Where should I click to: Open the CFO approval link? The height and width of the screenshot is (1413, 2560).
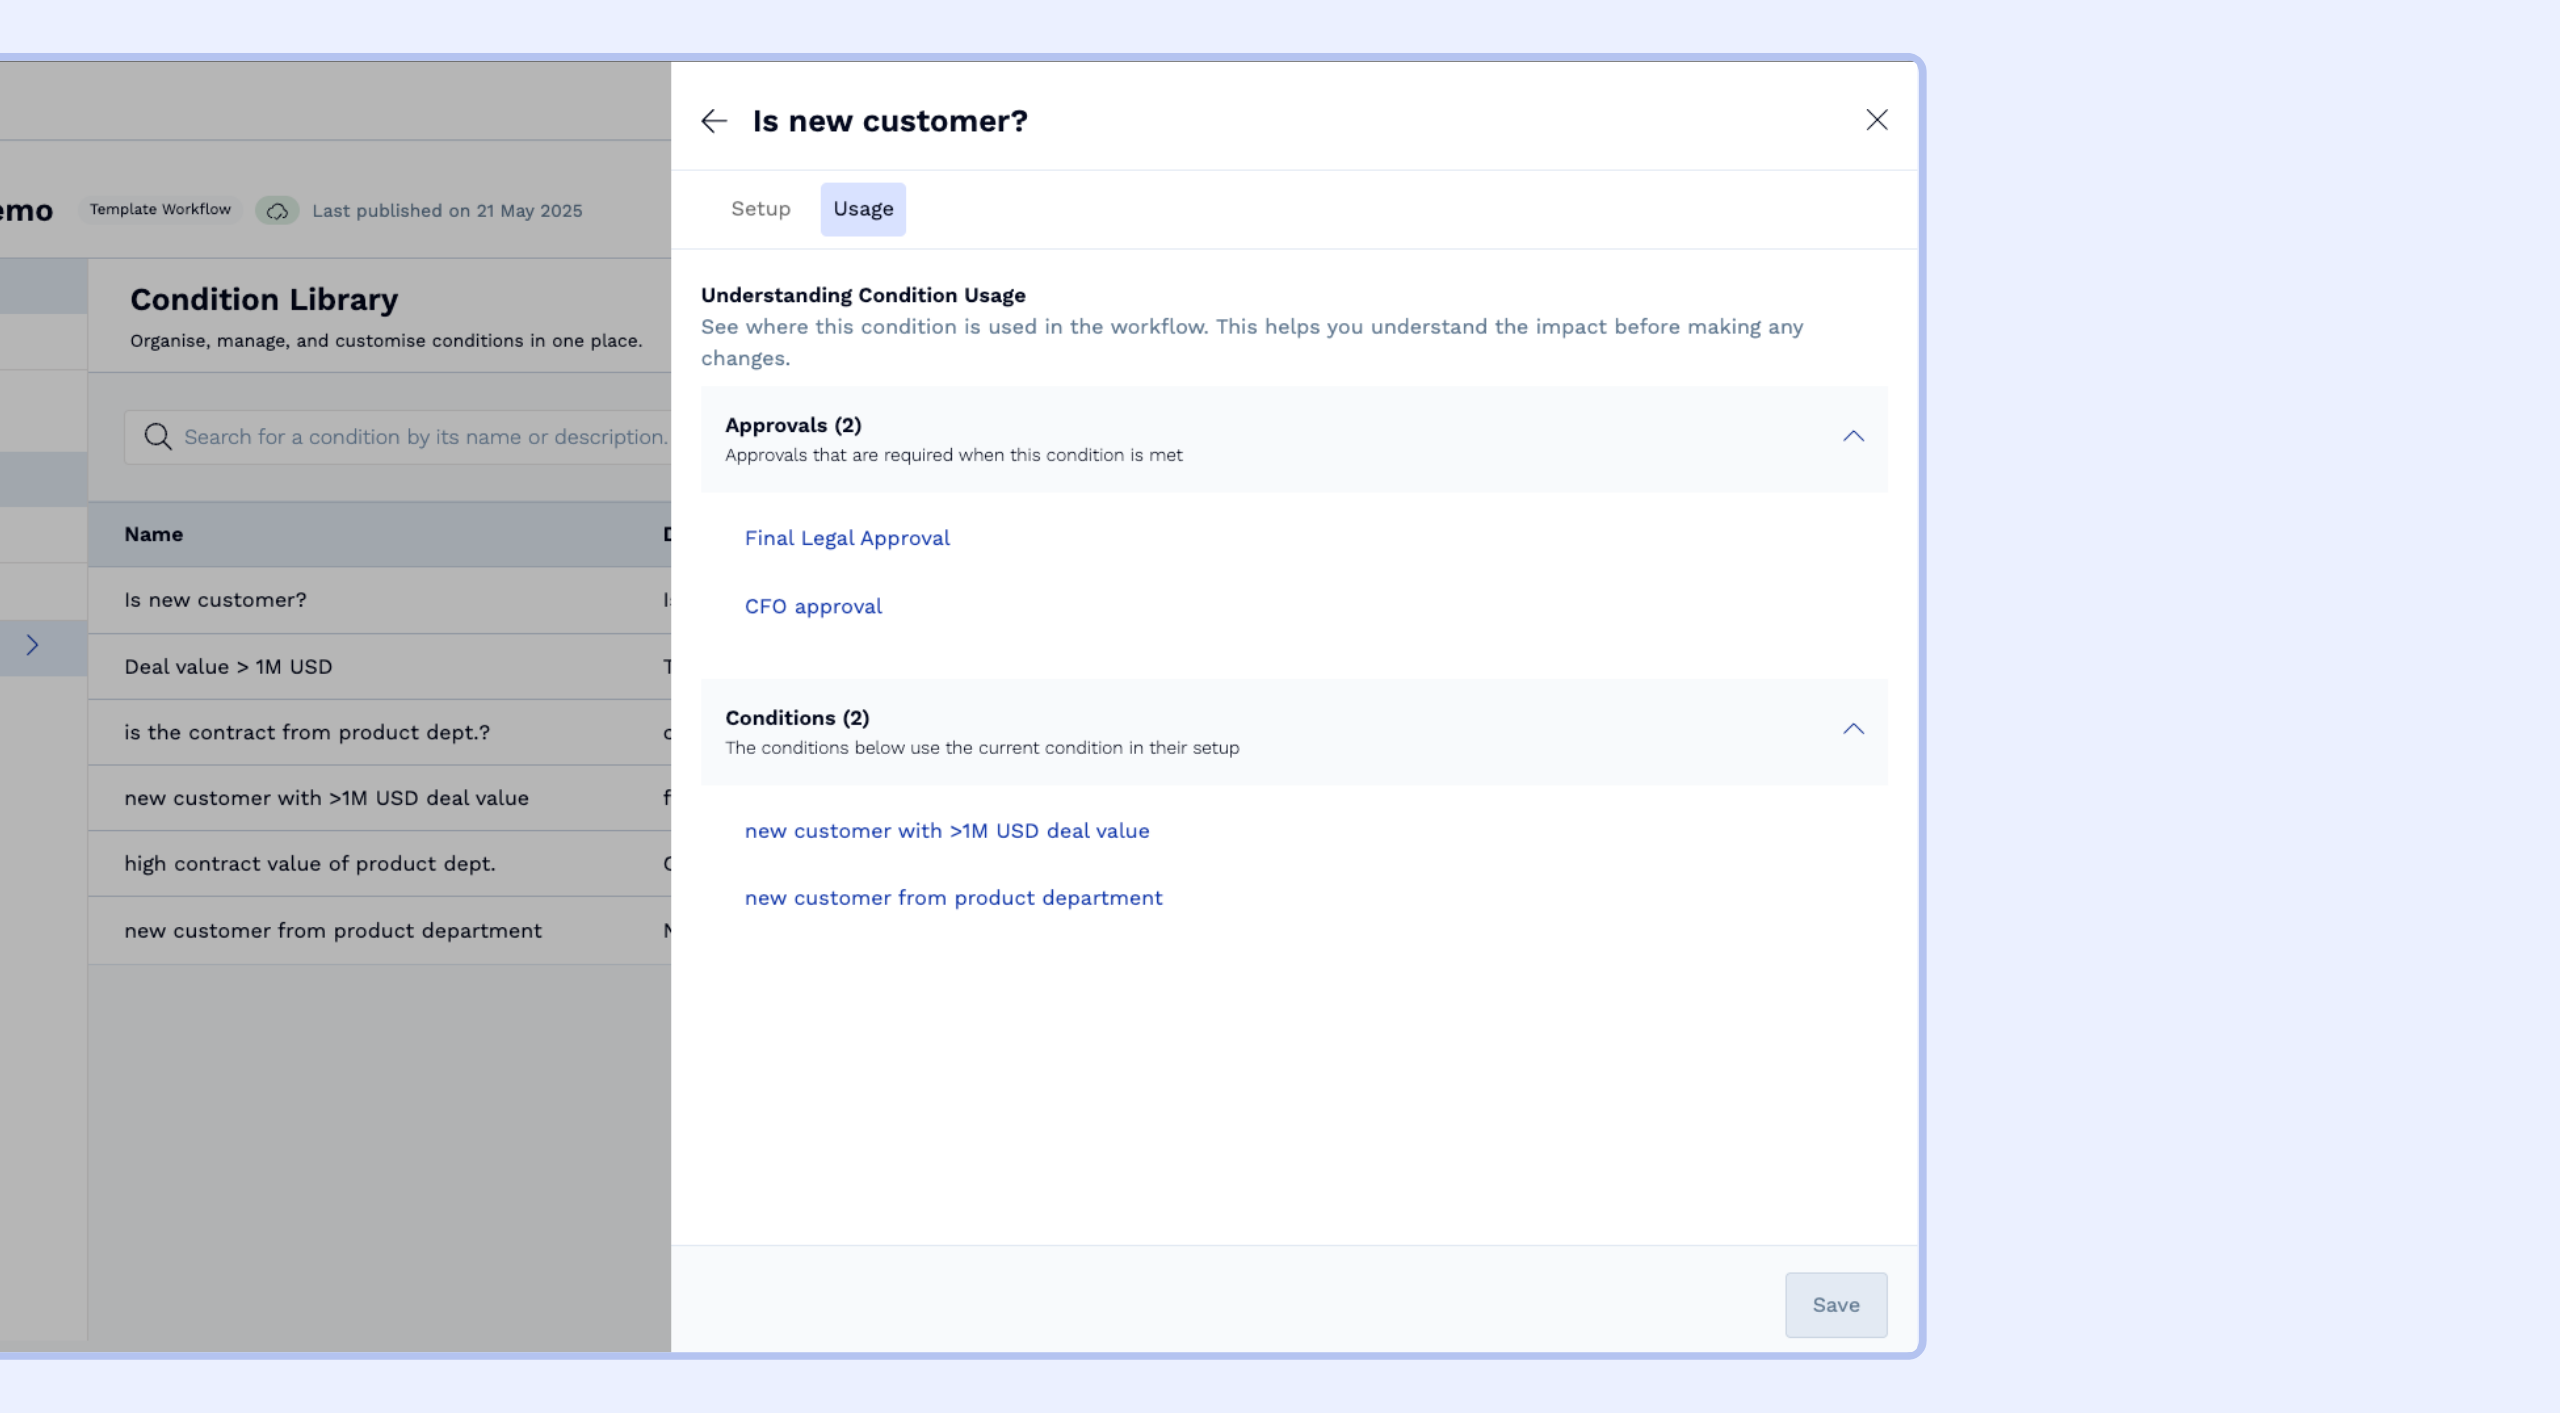pyautogui.click(x=813, y=607)
